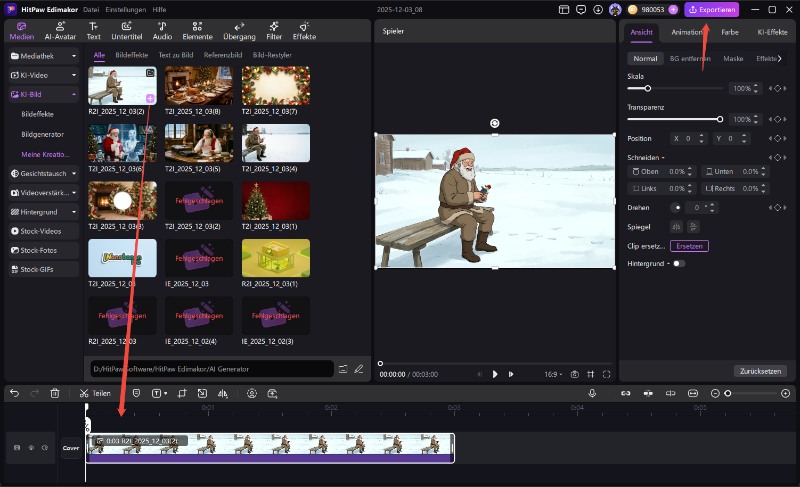Click the timeline zoom in plus icon
800x487 pixels.
pos(785,393)
